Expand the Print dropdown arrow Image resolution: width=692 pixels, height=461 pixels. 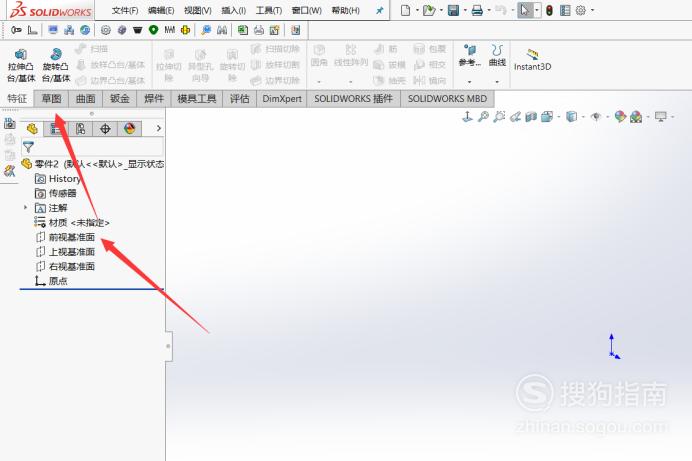(x=489, y=10)
